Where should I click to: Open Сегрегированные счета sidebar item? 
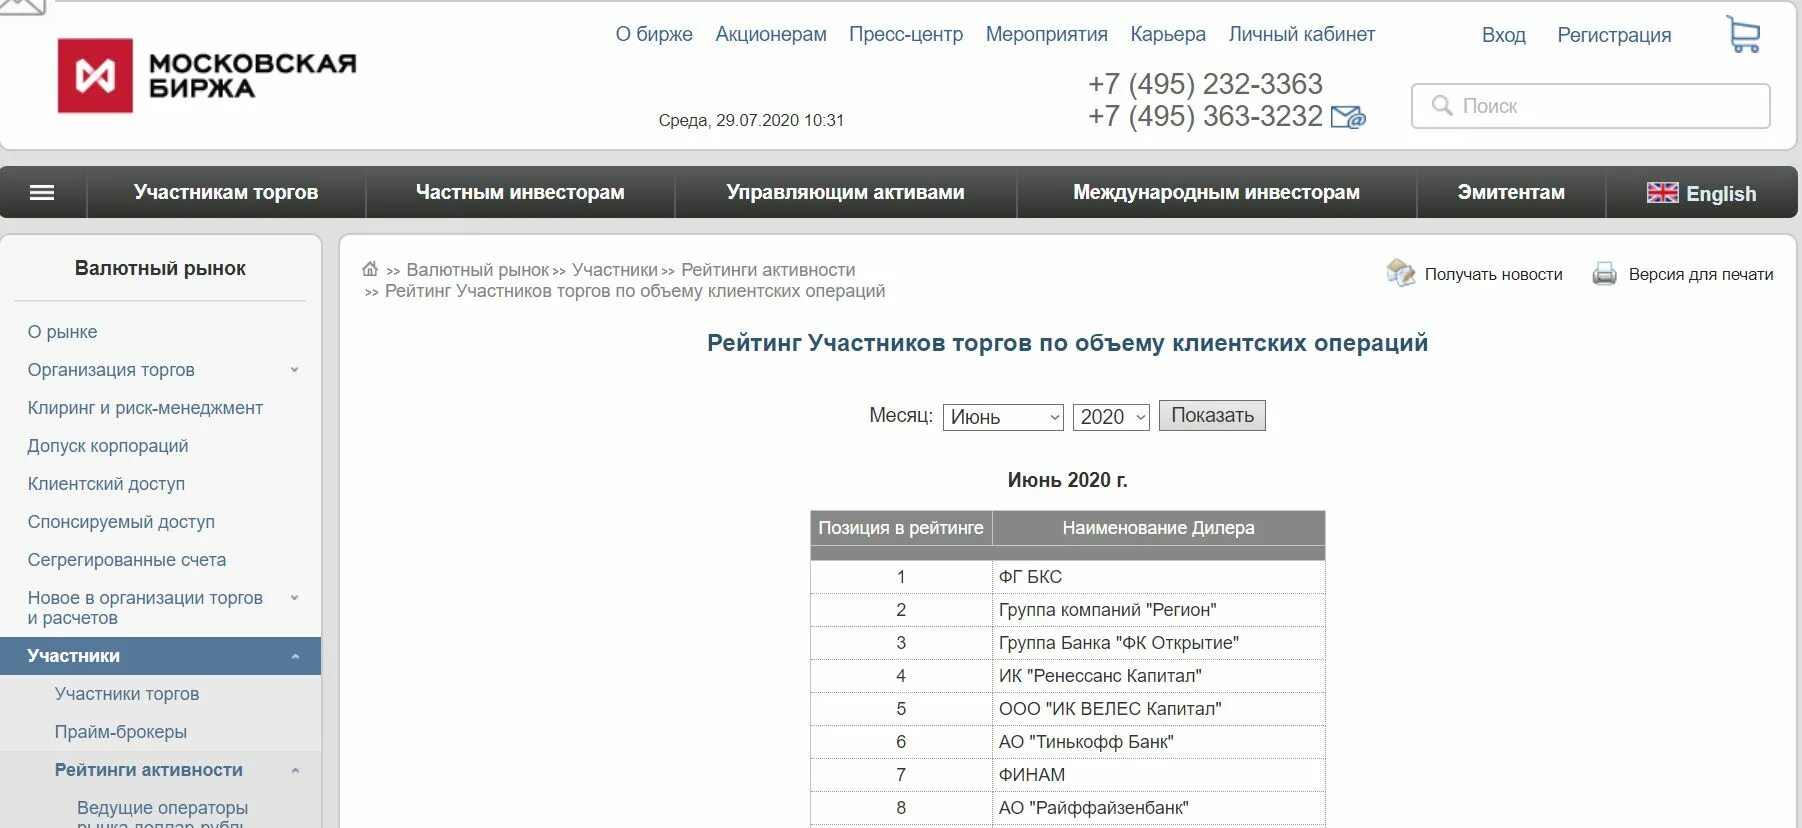coord(127,560)
